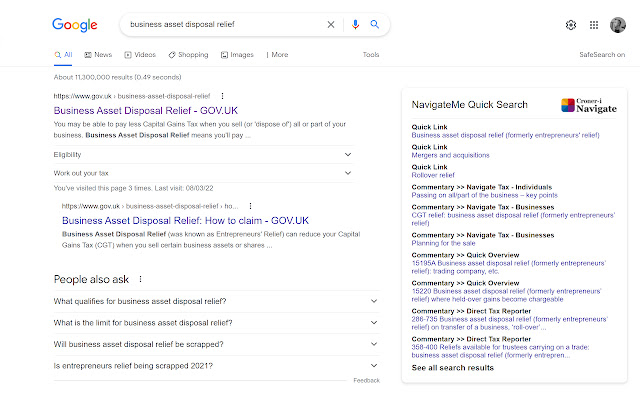Open 15195A Business asset disposal relief link

tap(509, 267)
